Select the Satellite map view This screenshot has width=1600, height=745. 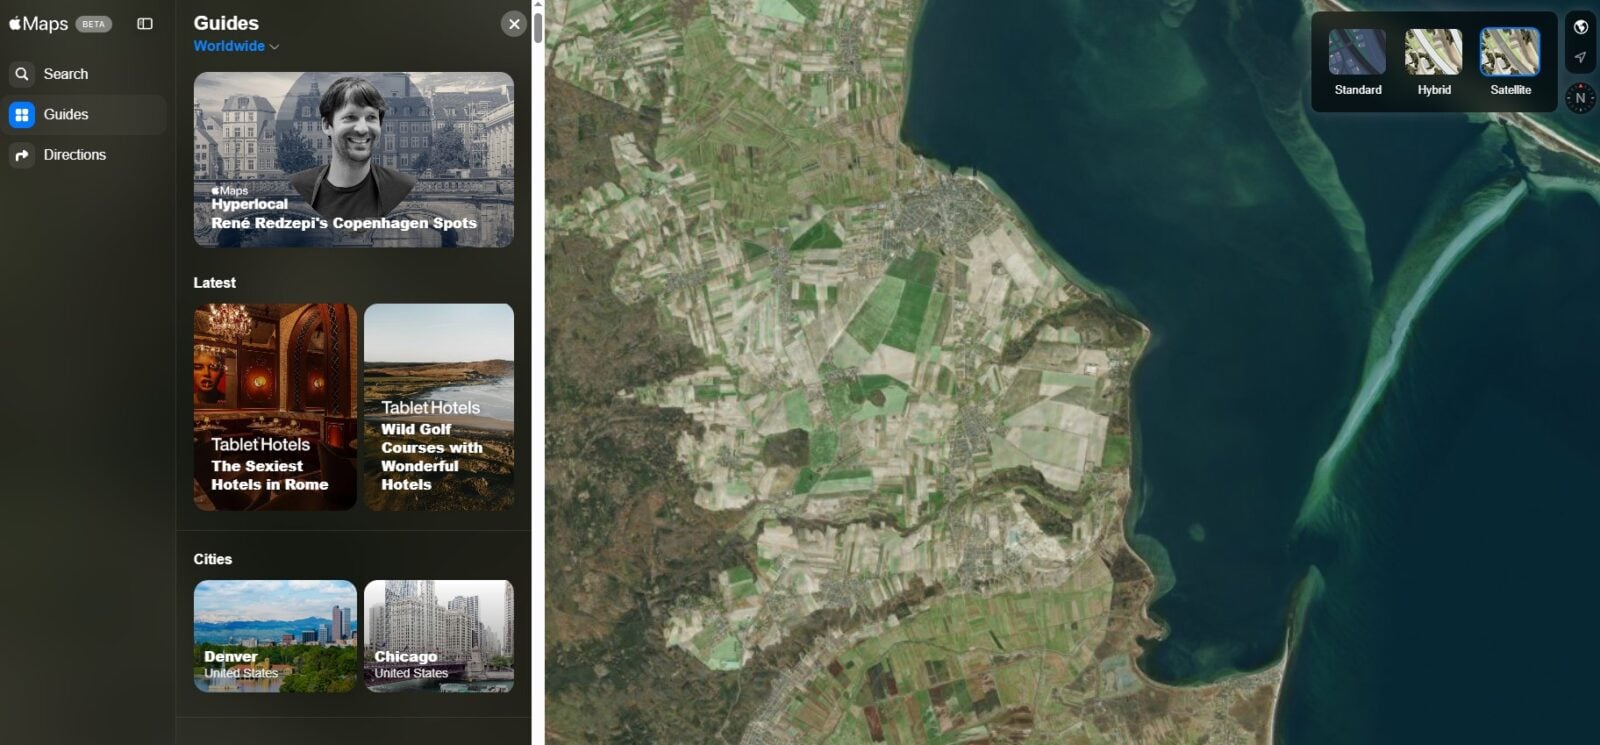[x=1510, y=63]
